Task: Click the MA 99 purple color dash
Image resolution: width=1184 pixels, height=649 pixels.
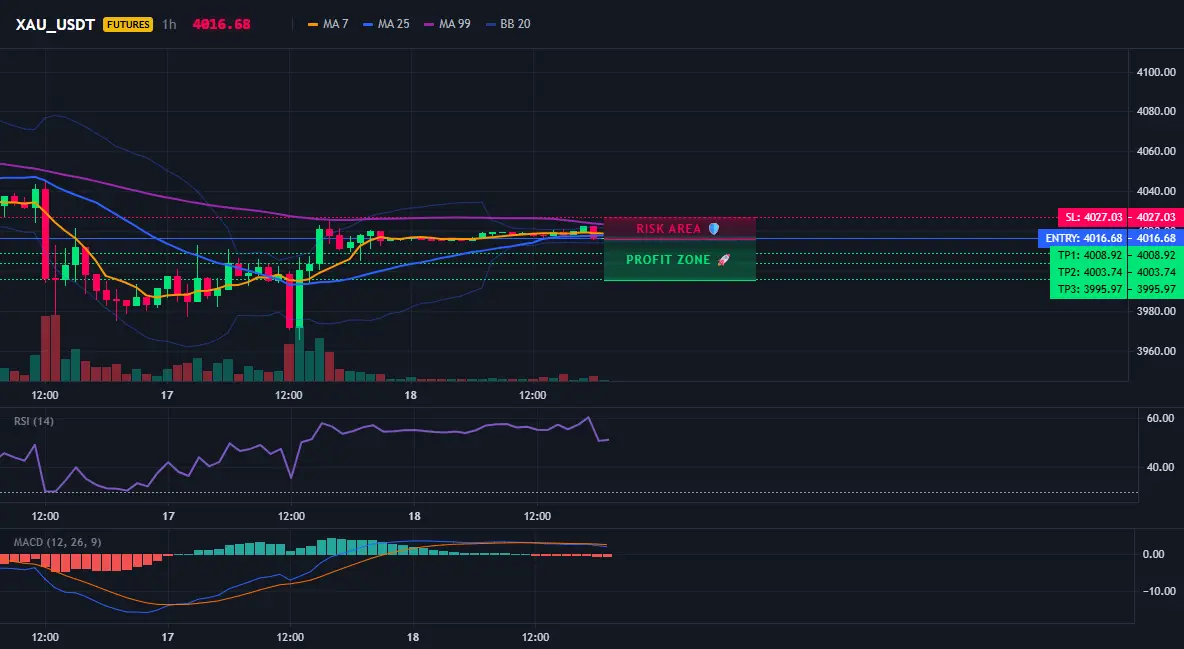Action: 430,24
